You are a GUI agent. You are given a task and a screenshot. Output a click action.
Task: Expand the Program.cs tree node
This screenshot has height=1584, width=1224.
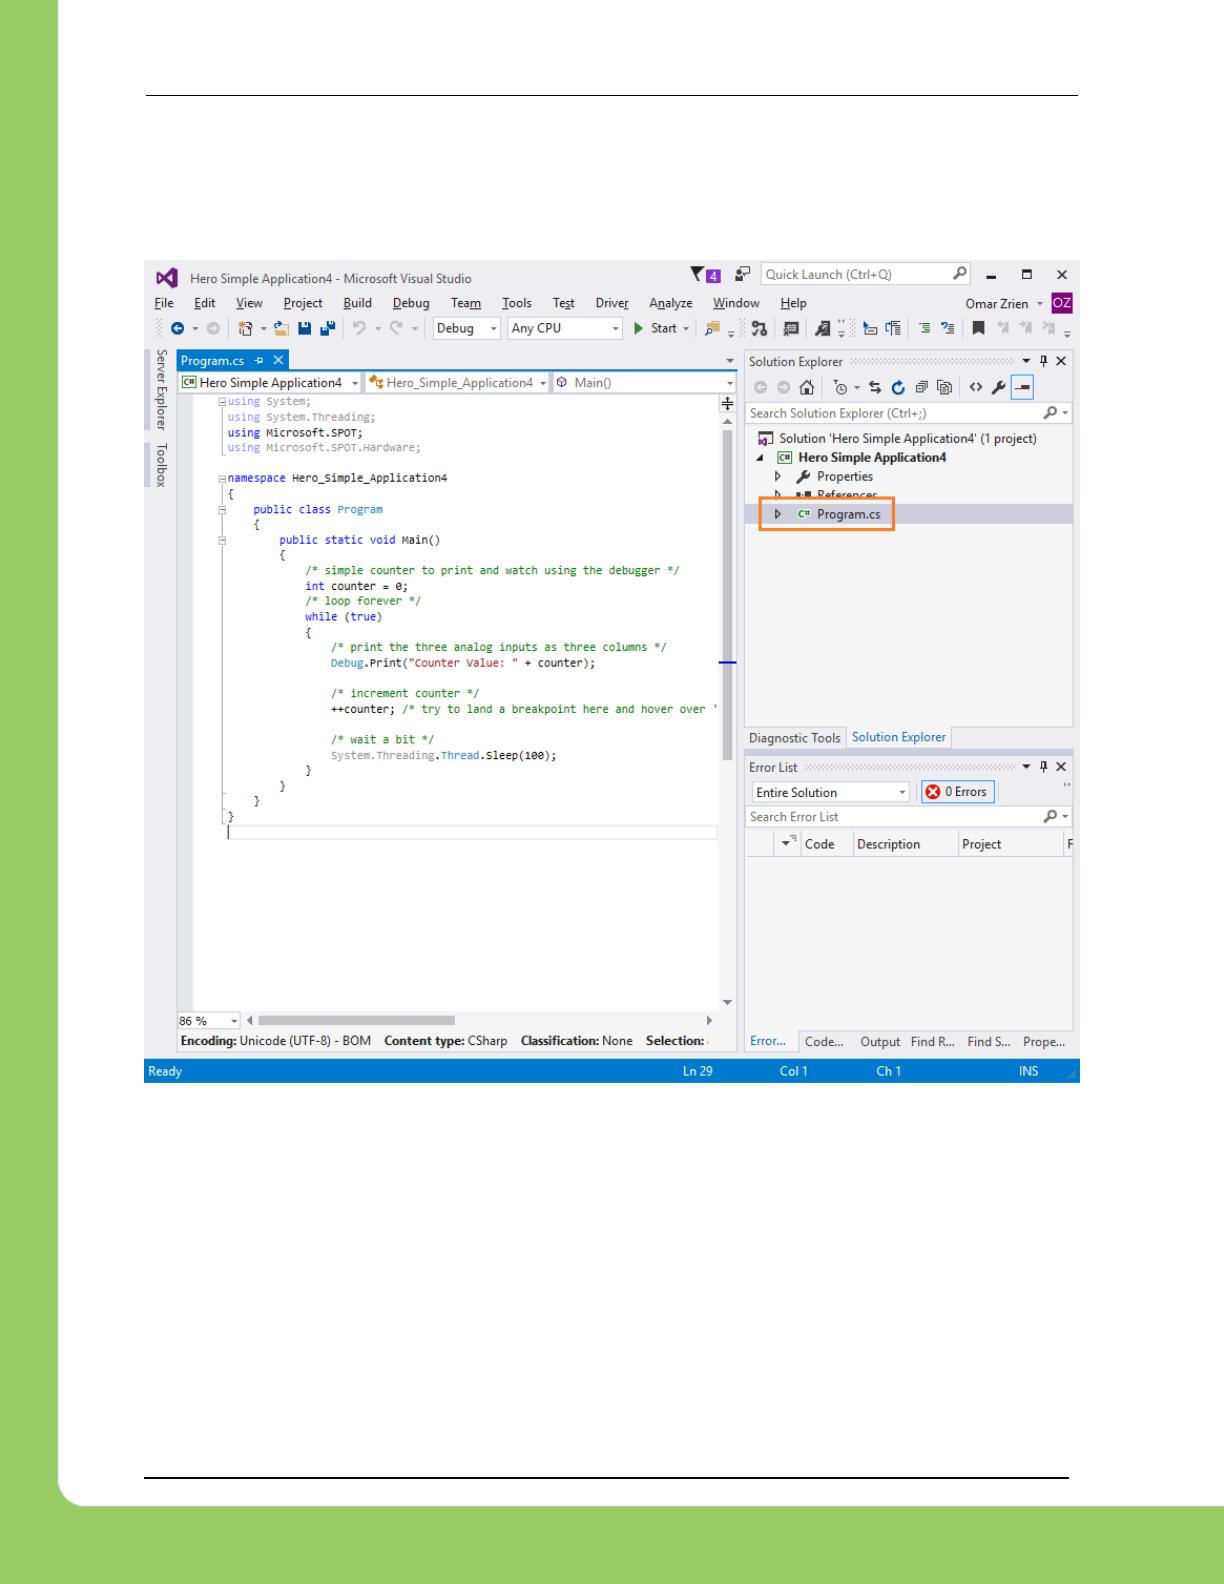click(778, 514)
